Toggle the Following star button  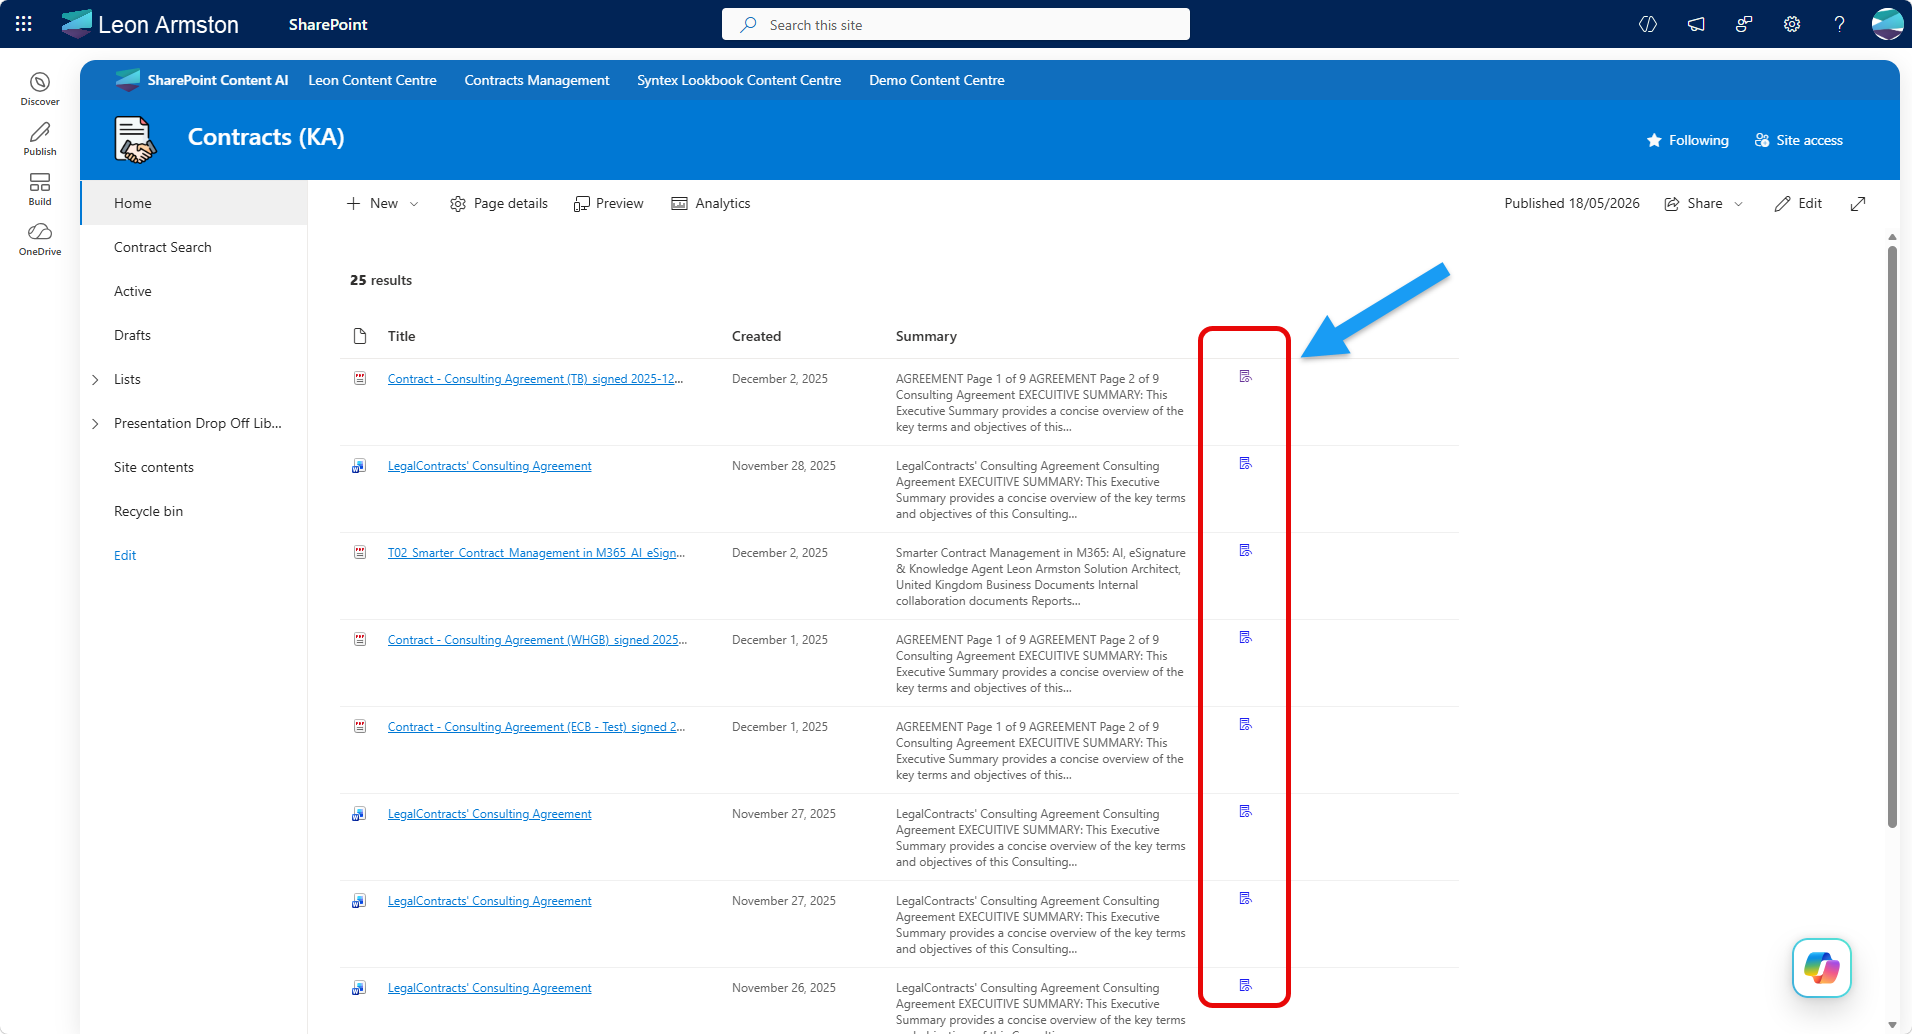[x=1688, y=140]
